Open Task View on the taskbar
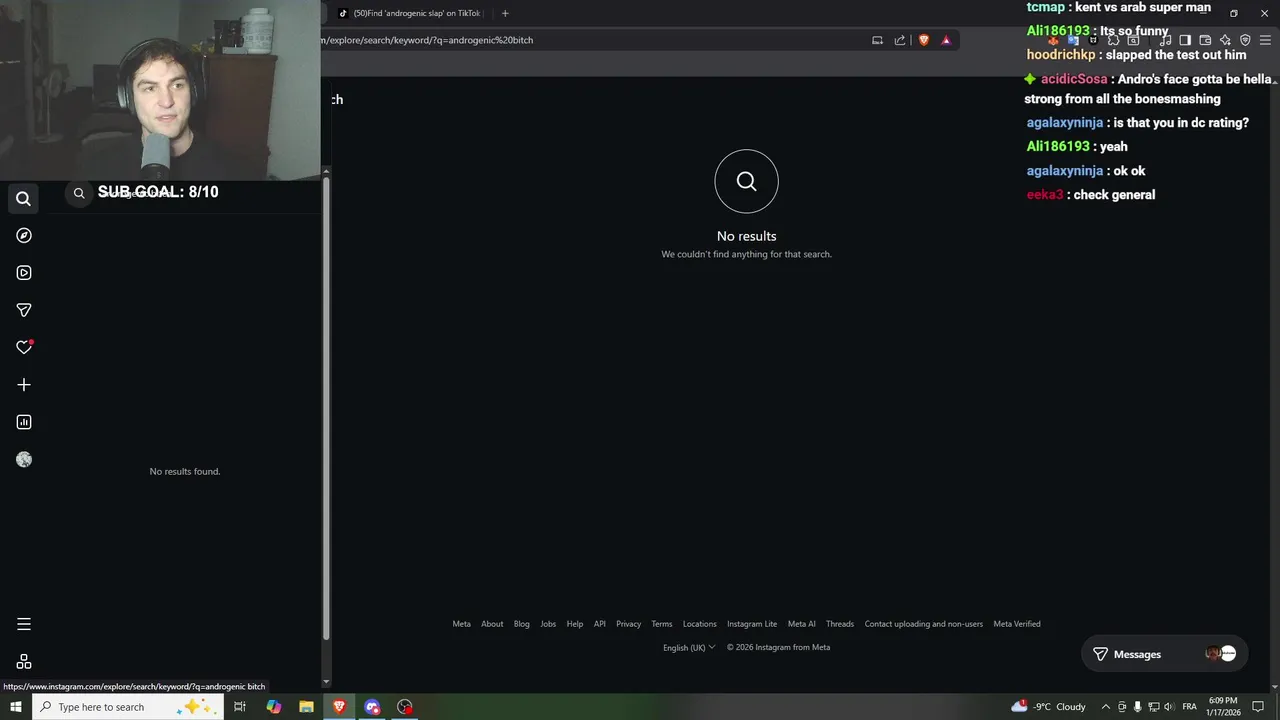This screenshot has height=720, width=1280. tap(240, 707)
